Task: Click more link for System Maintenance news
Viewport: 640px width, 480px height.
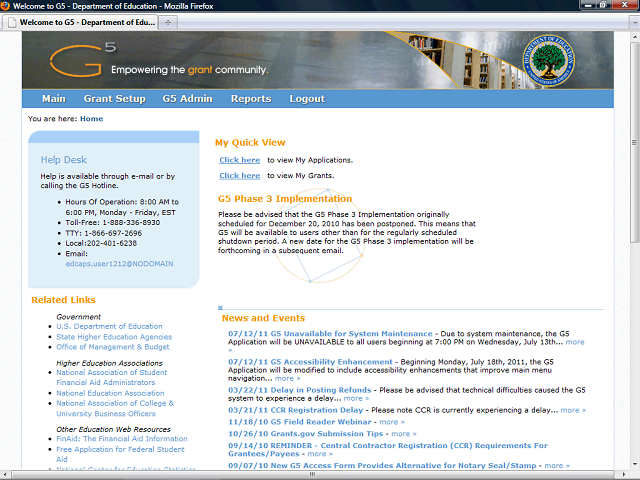Action: click(x=575, y=342)
